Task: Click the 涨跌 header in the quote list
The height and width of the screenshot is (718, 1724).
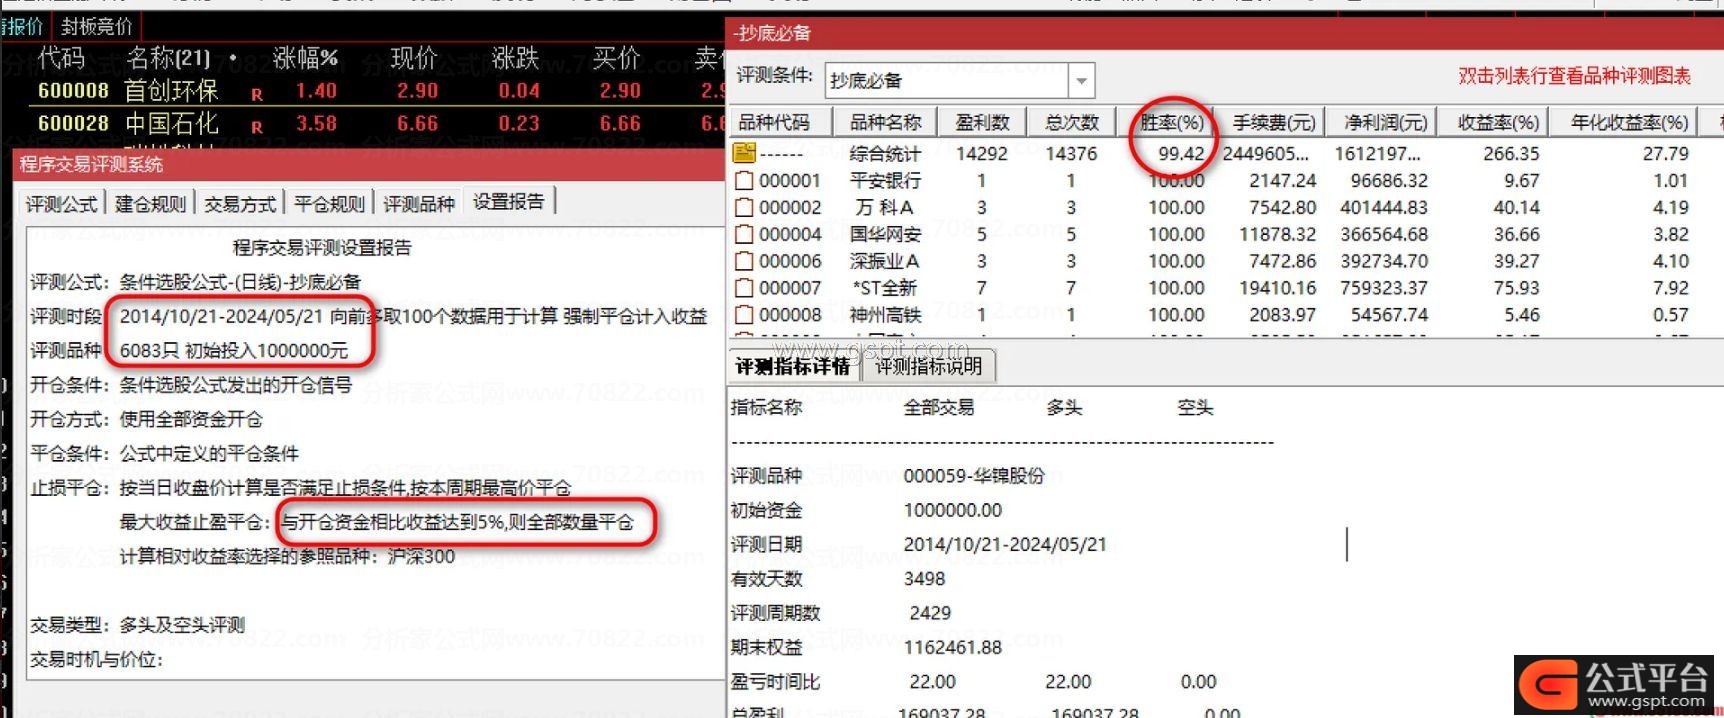Action: pos(516,58)
